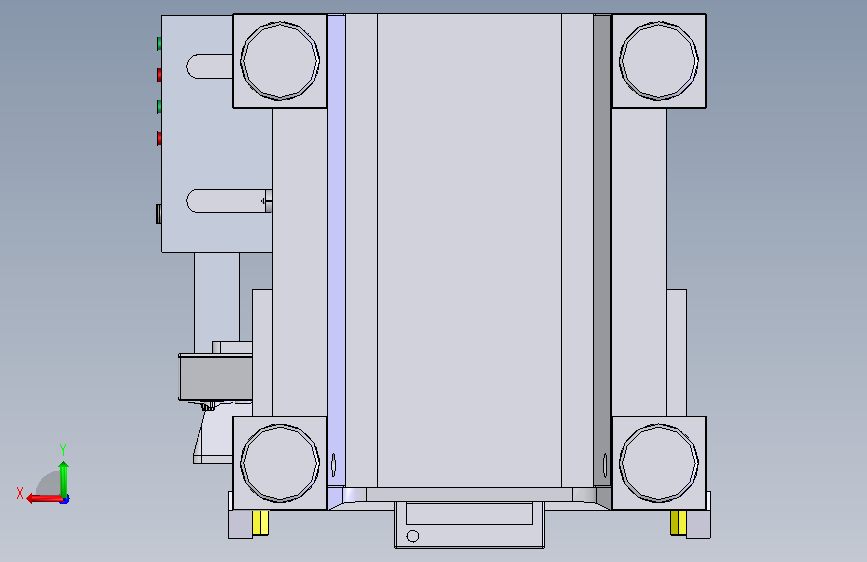Select the dark button on control box edge
The image size is (867, 562).
159,214
